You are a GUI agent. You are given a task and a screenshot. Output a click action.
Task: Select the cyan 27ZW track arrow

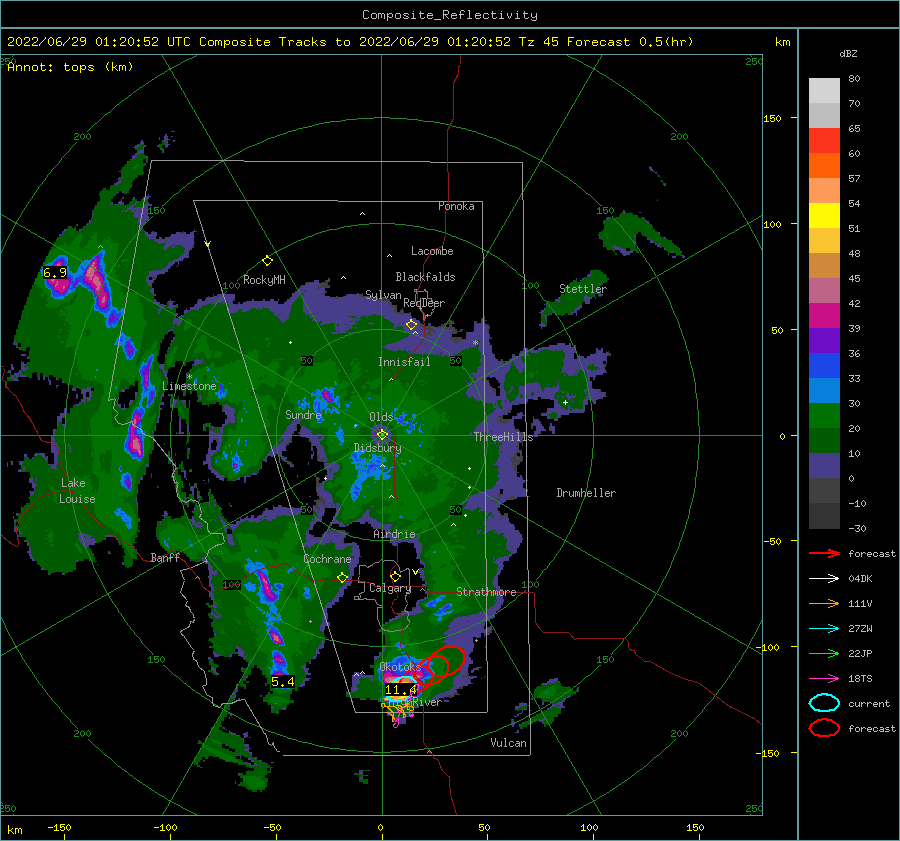[824, 629]
